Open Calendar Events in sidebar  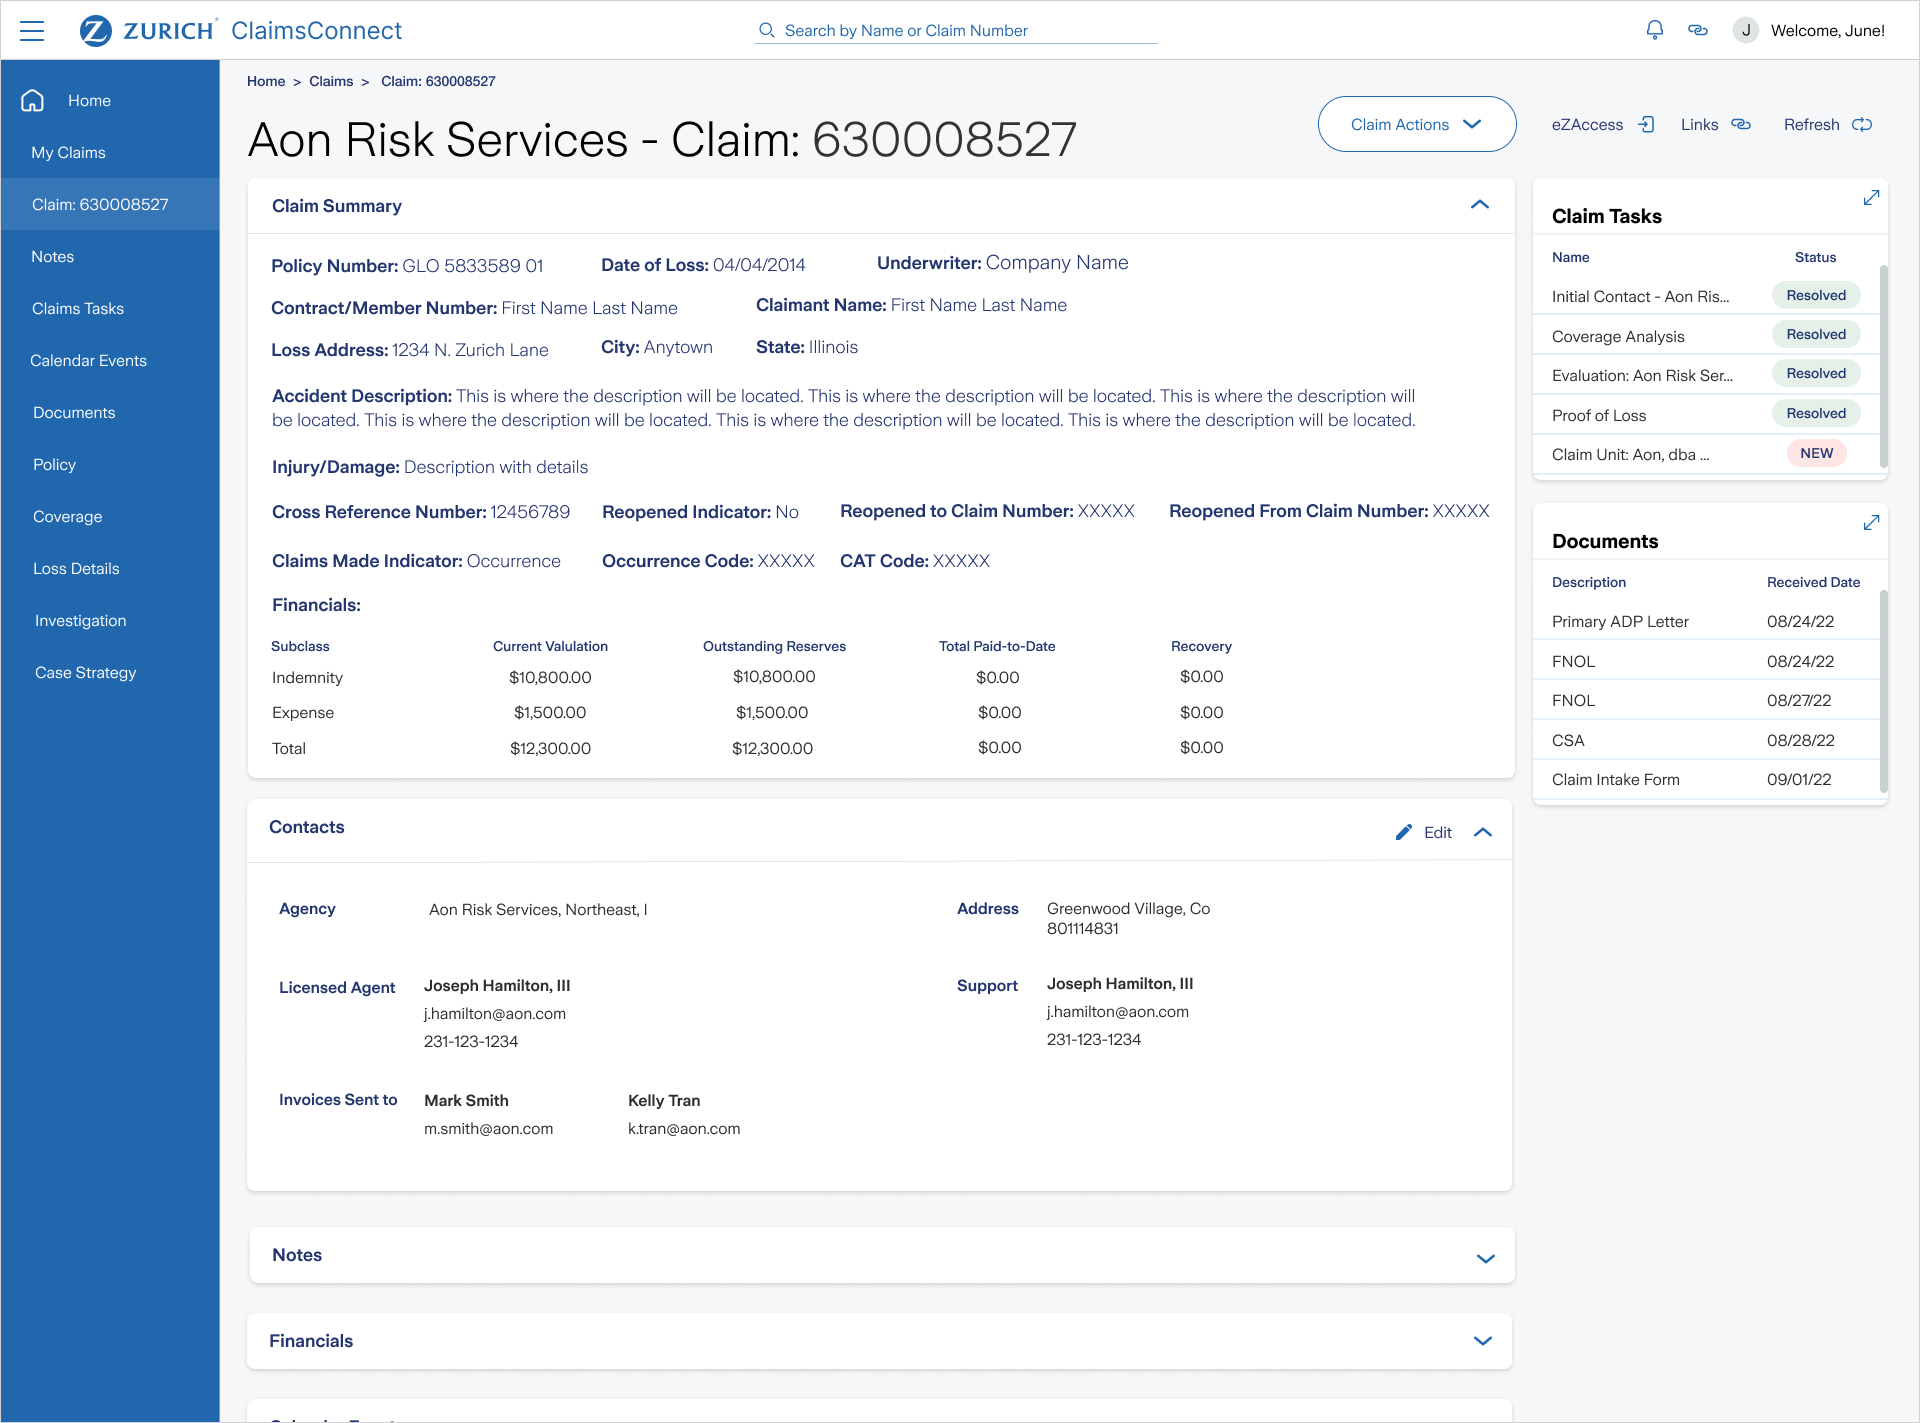pos(88,361)
